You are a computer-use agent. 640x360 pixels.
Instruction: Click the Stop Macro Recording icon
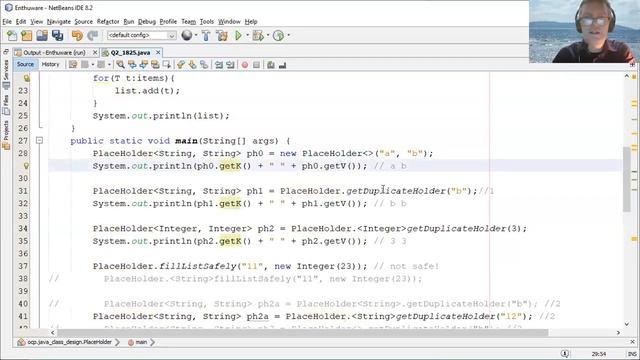point(256,64)
